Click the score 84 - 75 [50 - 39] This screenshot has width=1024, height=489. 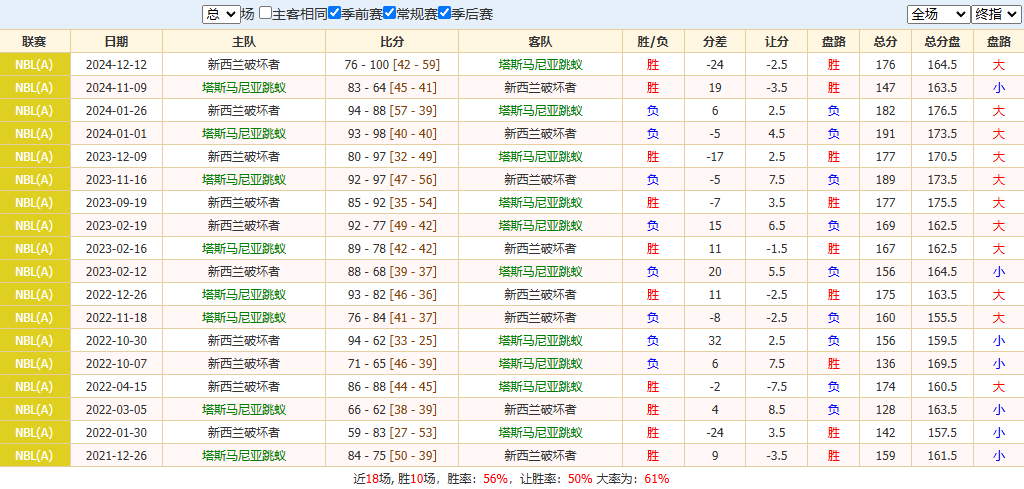point(392,456)
